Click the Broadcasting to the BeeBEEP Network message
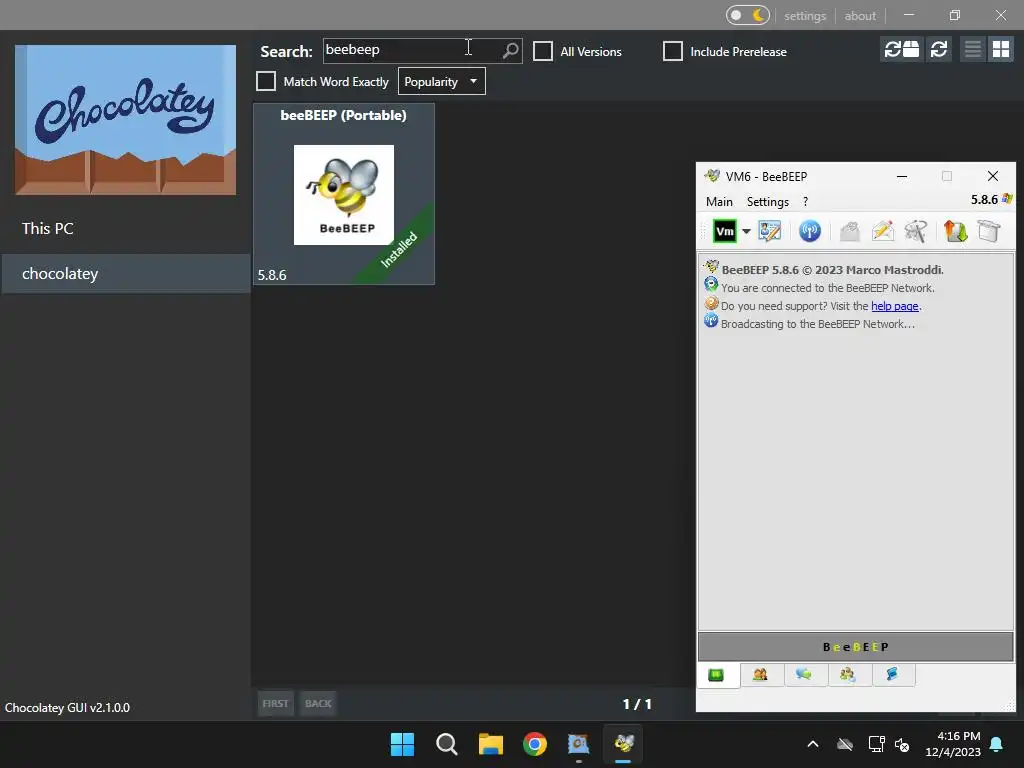1024x768 pixels. point(818,324)
